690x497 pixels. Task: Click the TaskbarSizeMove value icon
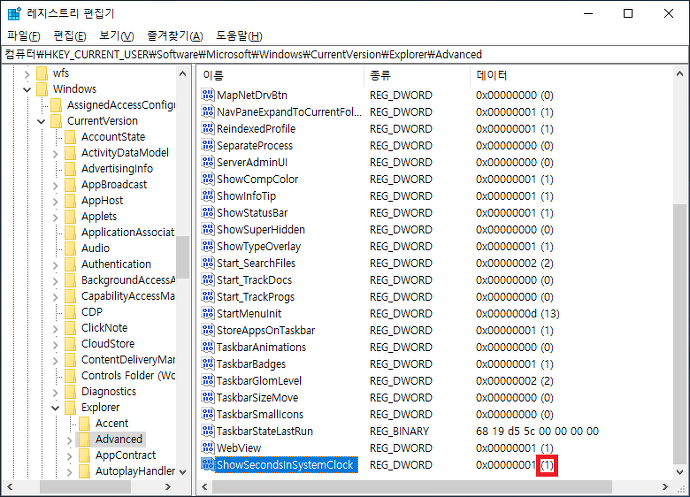[208, 397]
